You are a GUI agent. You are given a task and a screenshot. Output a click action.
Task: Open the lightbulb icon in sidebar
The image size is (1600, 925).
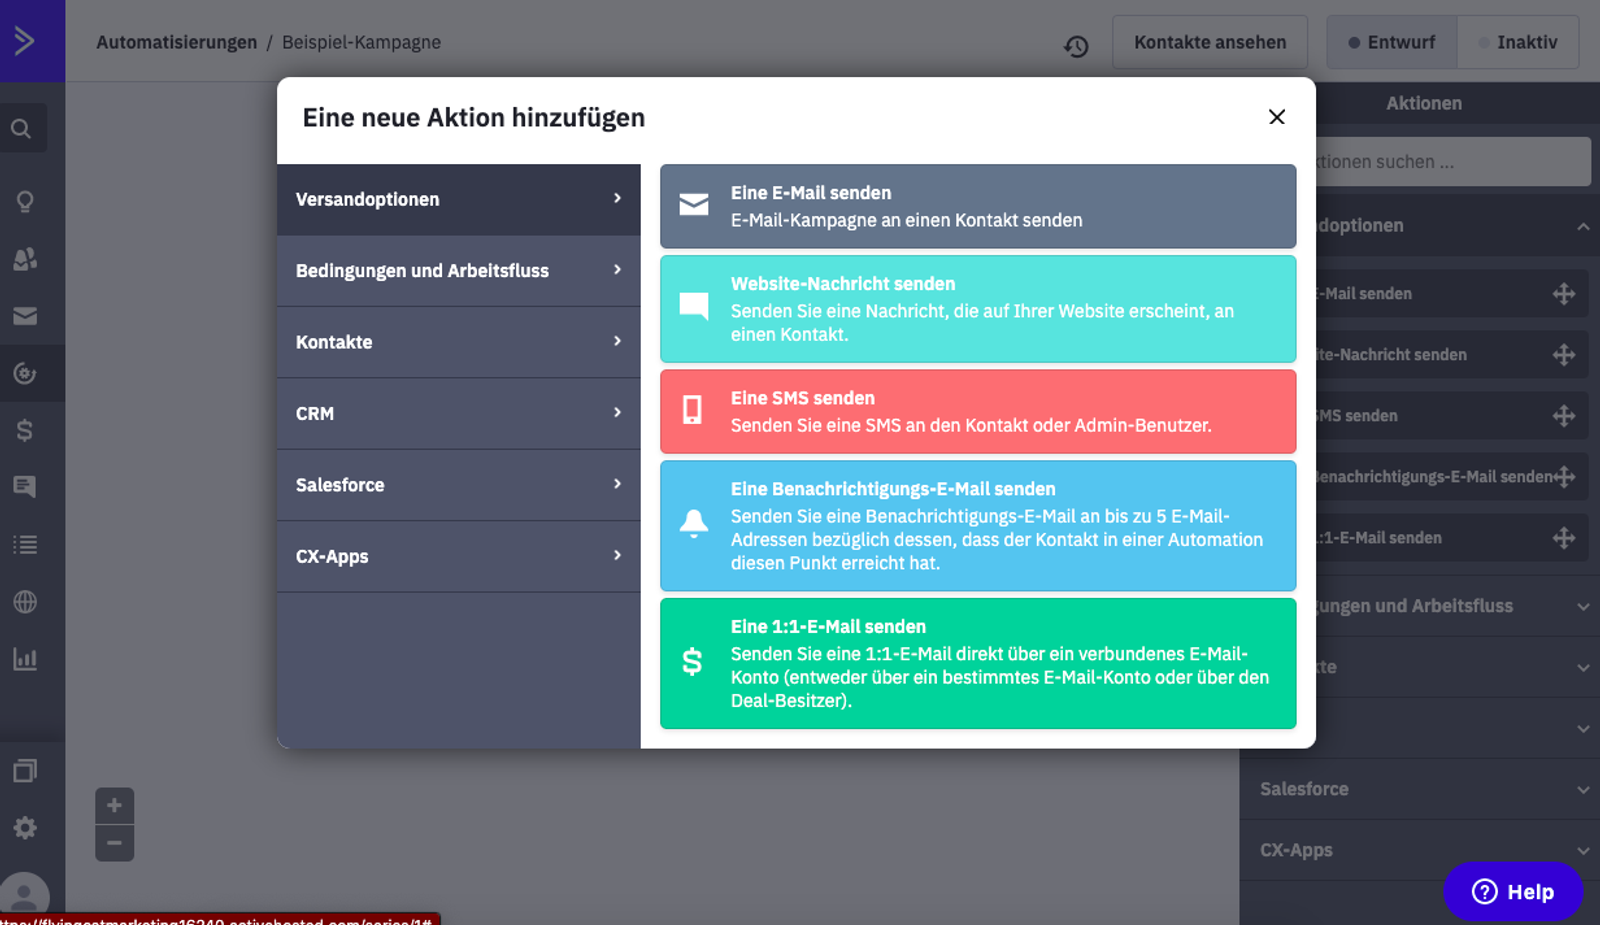(25, 201)
